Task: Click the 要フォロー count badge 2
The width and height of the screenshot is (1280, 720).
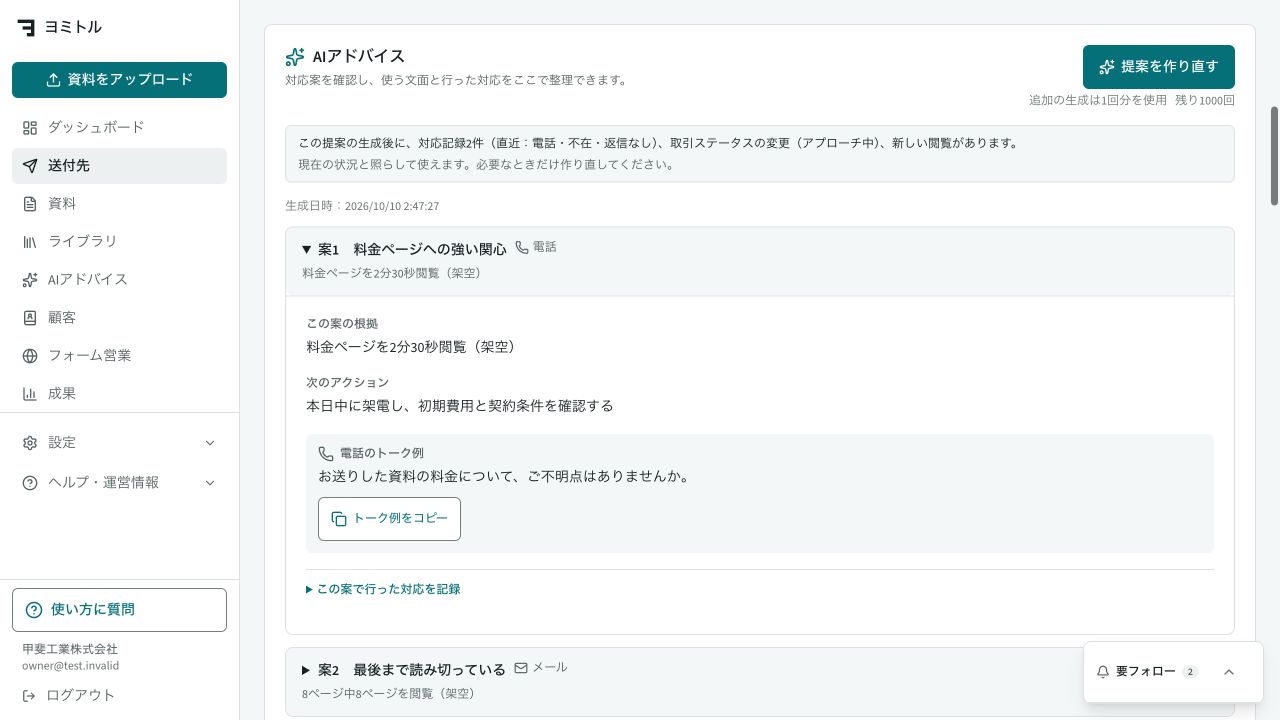Action: click(x=1190, y=672)
